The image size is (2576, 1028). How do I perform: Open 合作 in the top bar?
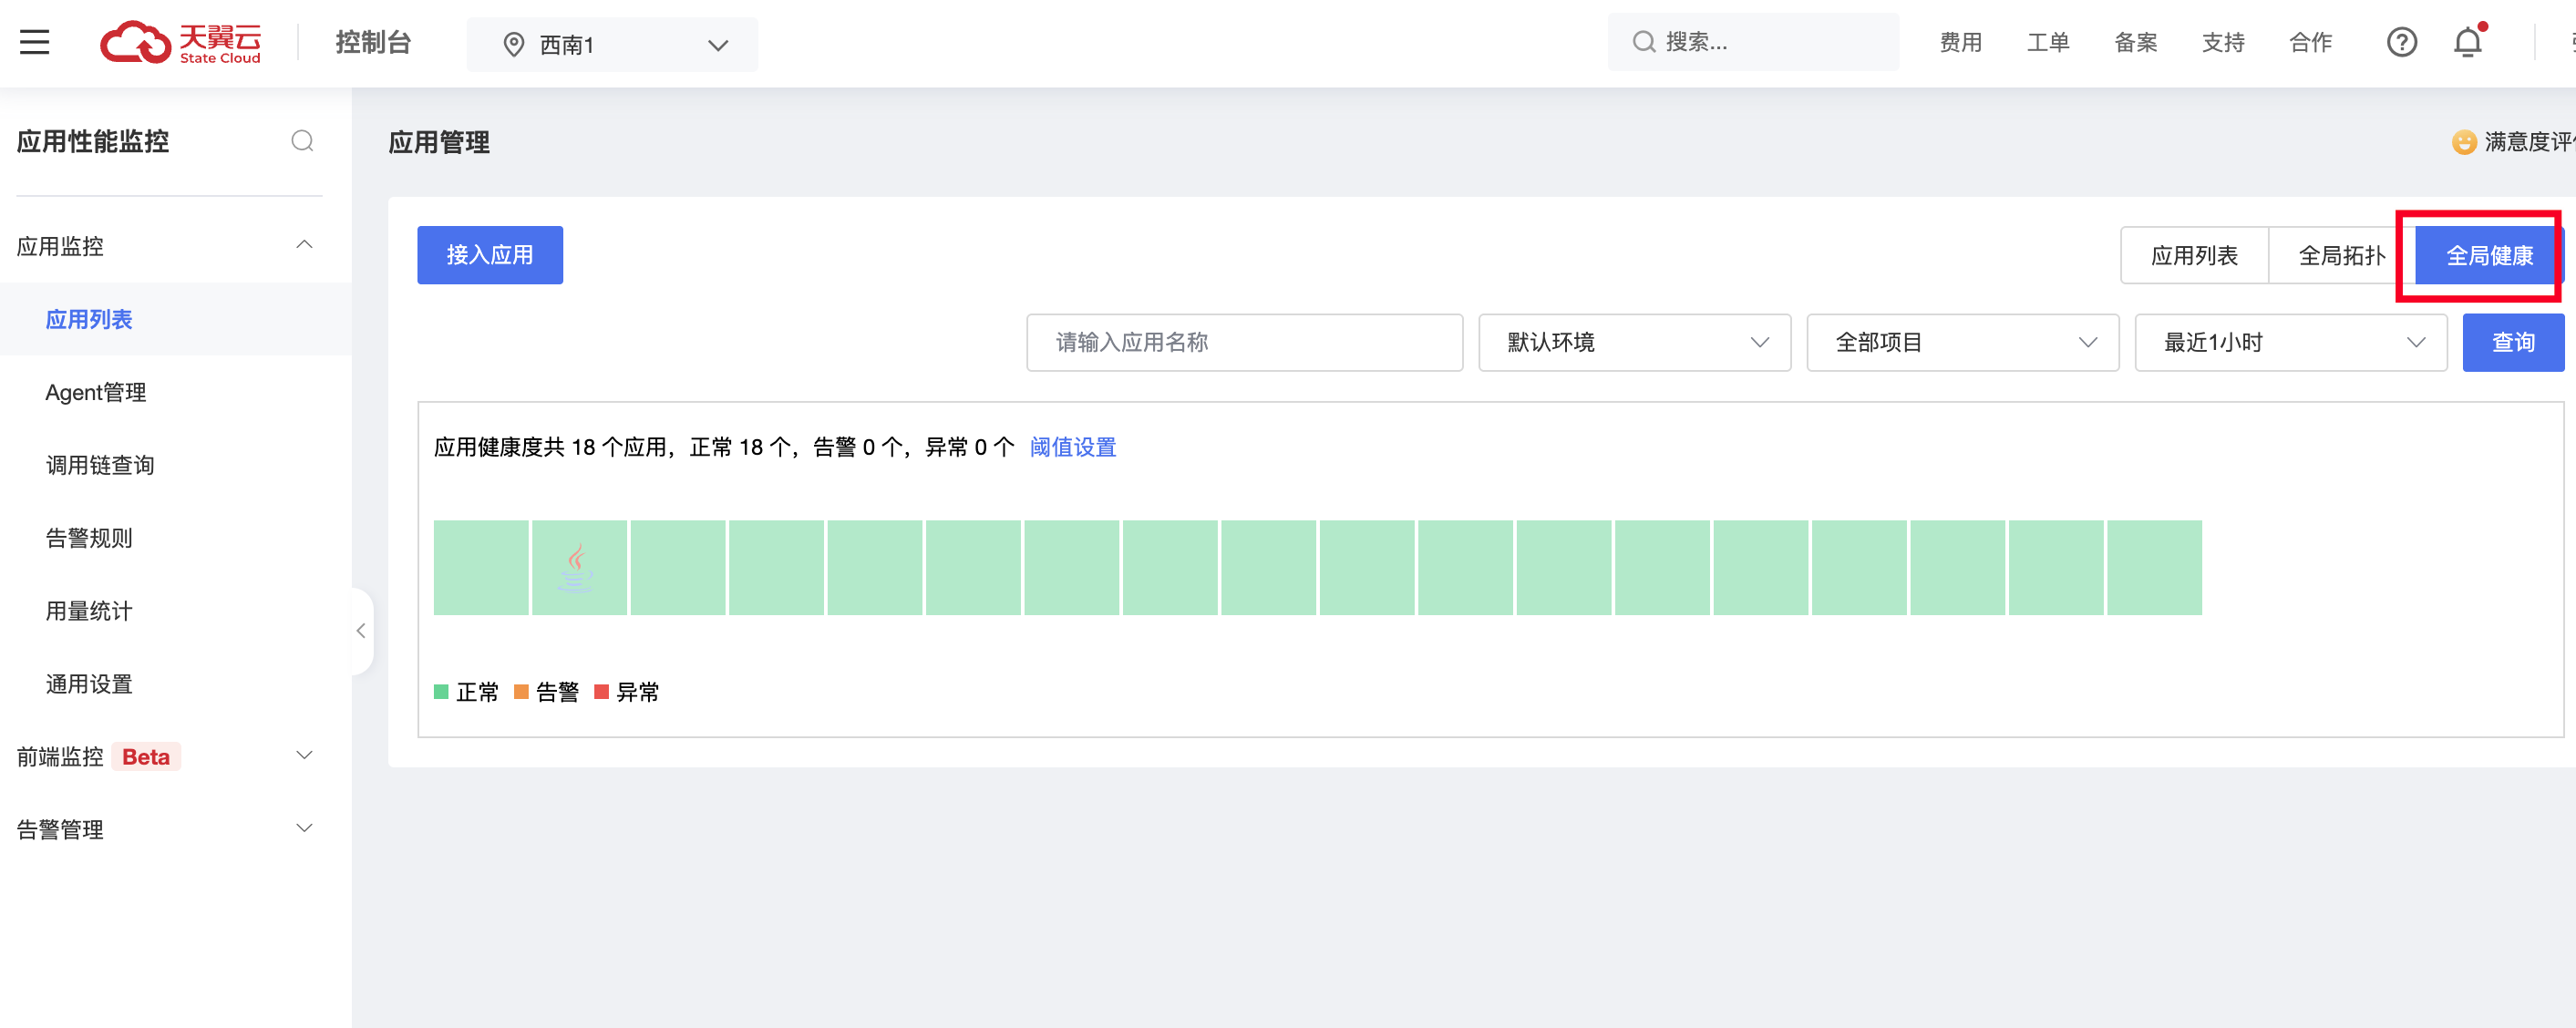tap(2310, 42)
